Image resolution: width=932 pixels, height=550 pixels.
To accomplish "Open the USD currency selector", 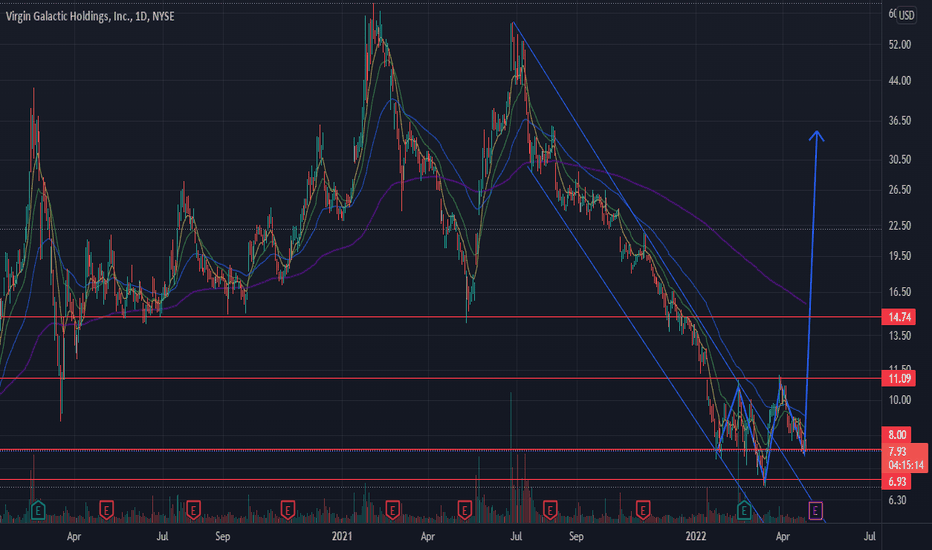I will [x=906, y=15].
